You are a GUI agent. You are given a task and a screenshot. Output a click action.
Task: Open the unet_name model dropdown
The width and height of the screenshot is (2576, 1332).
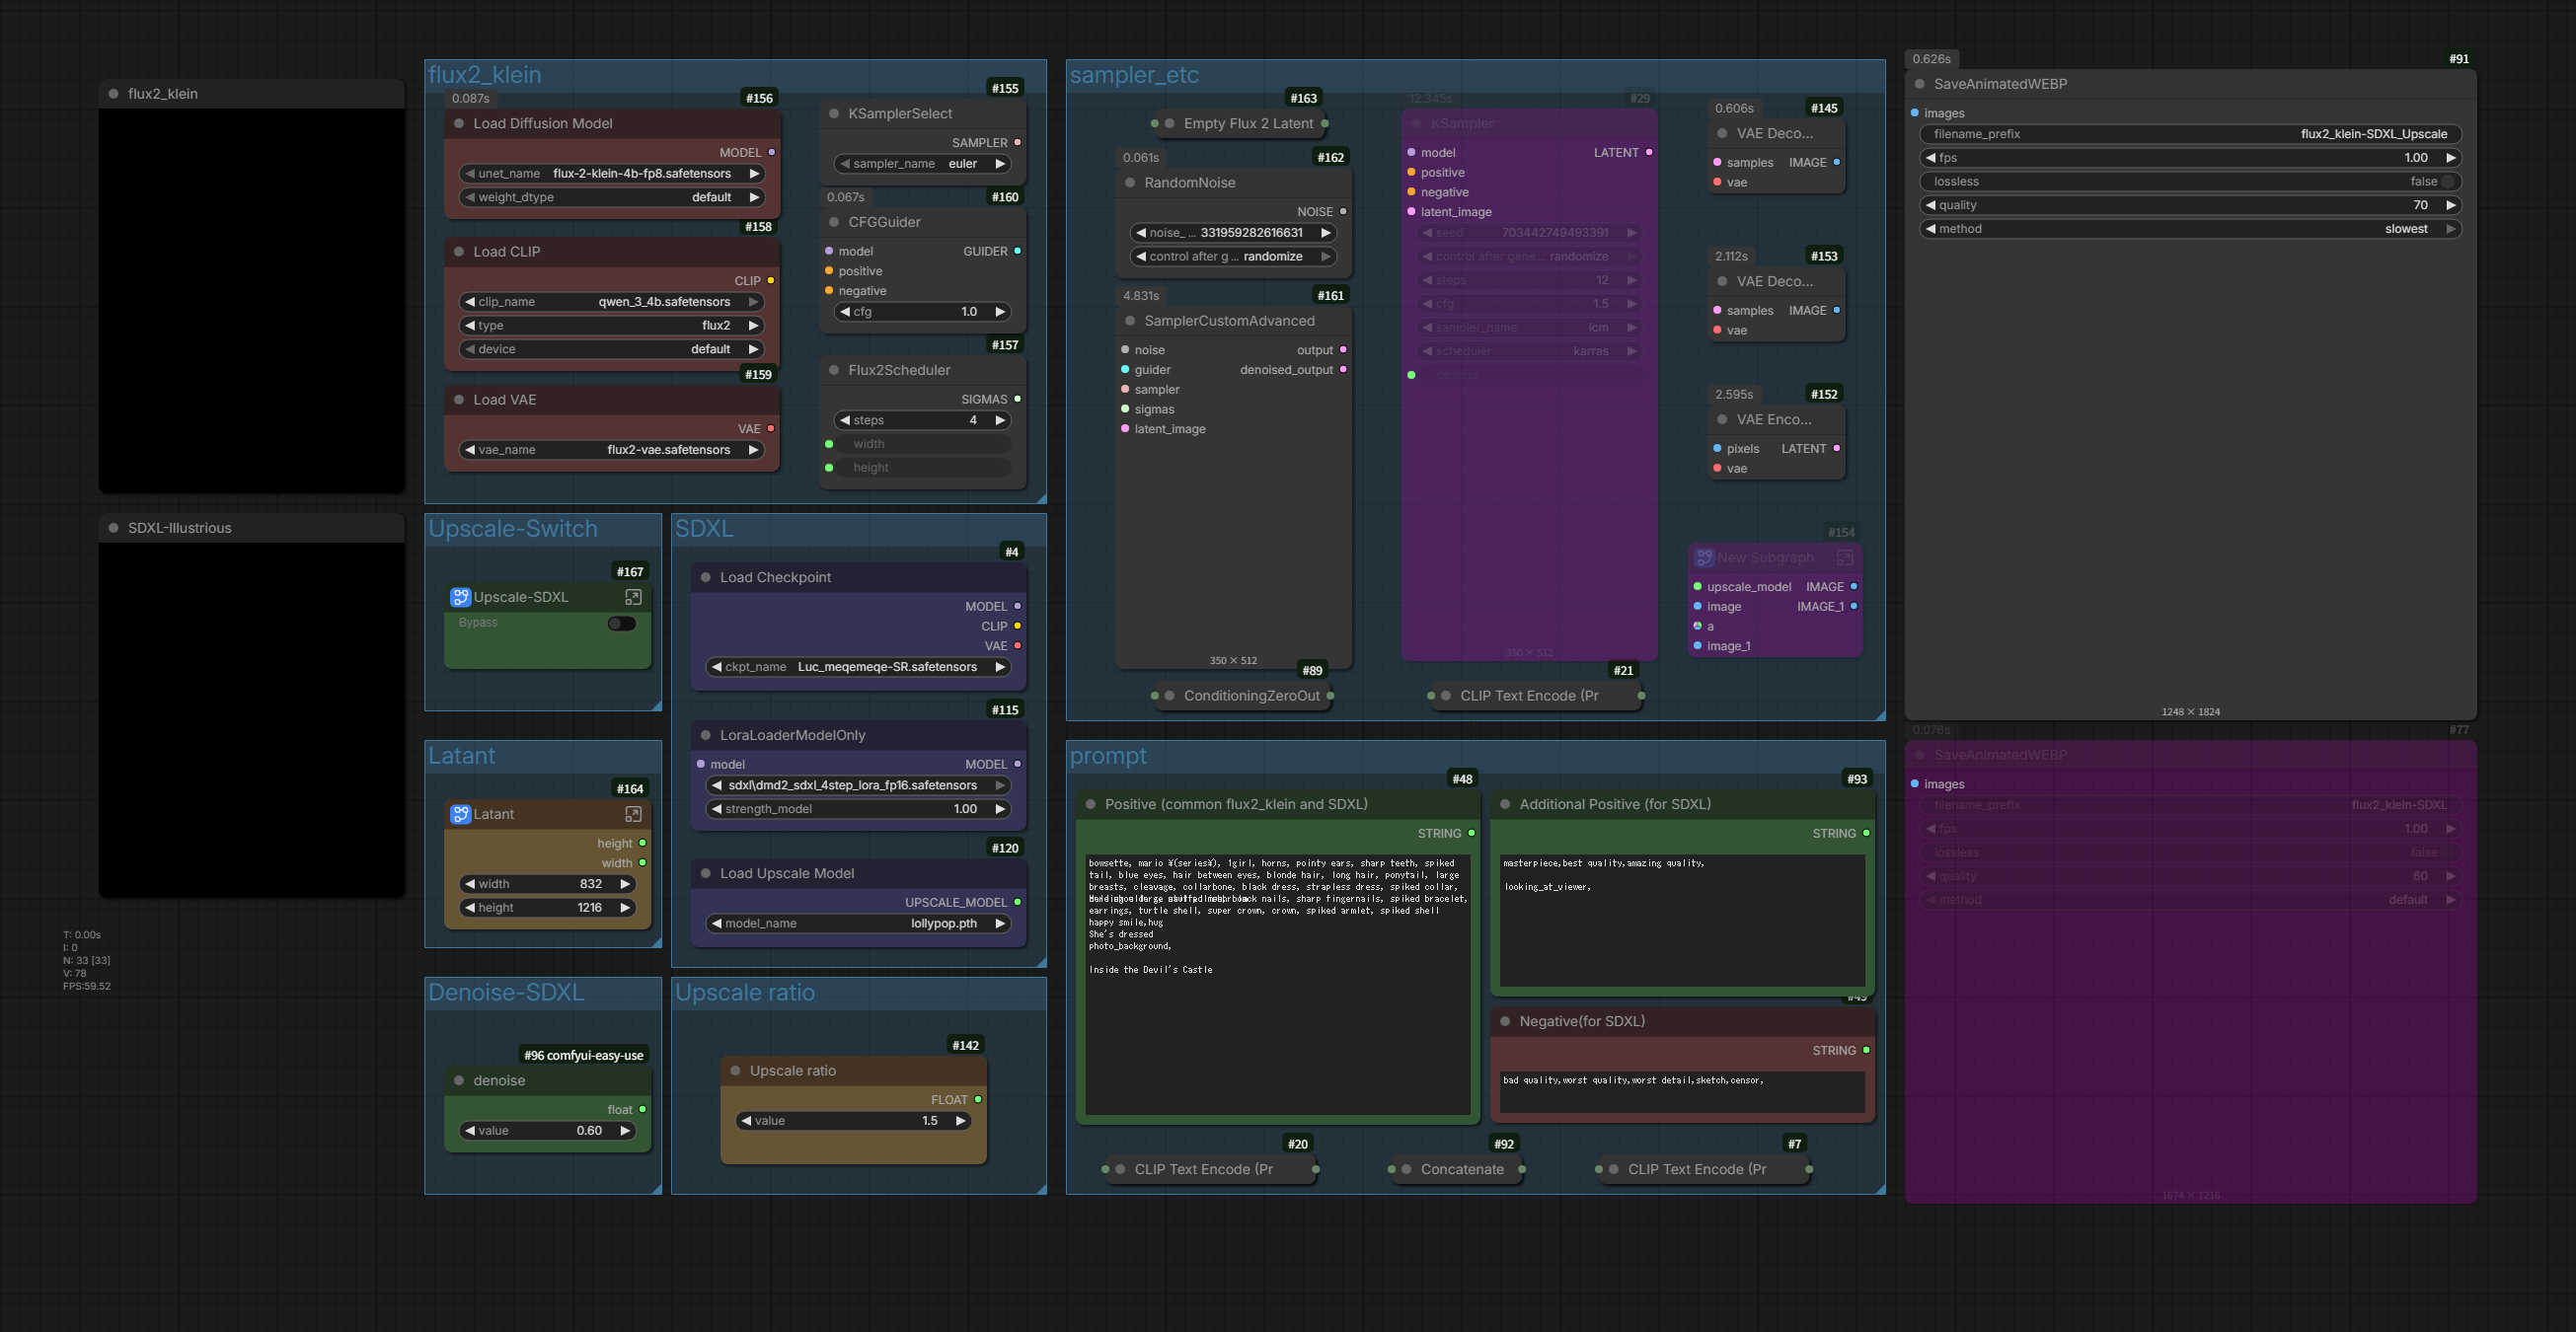click(x=641, y=174)
